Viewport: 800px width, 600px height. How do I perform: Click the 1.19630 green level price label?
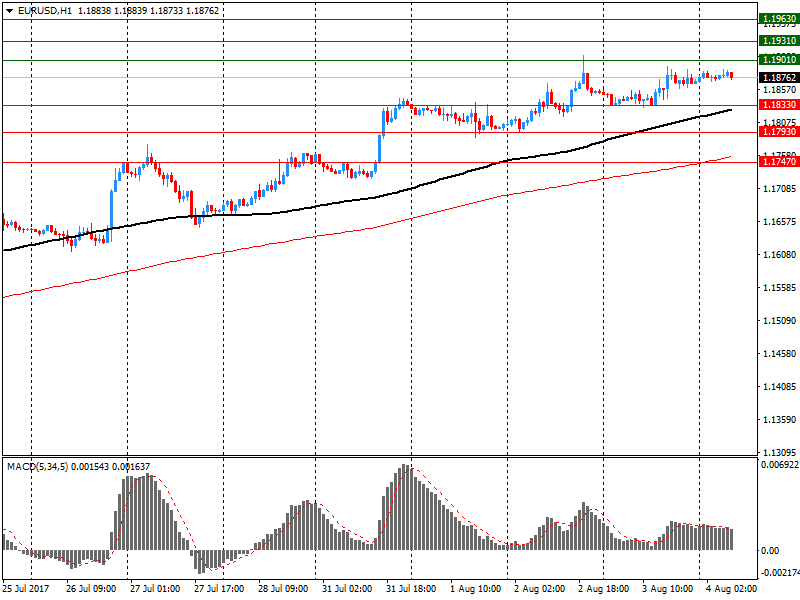click(779, 19)
